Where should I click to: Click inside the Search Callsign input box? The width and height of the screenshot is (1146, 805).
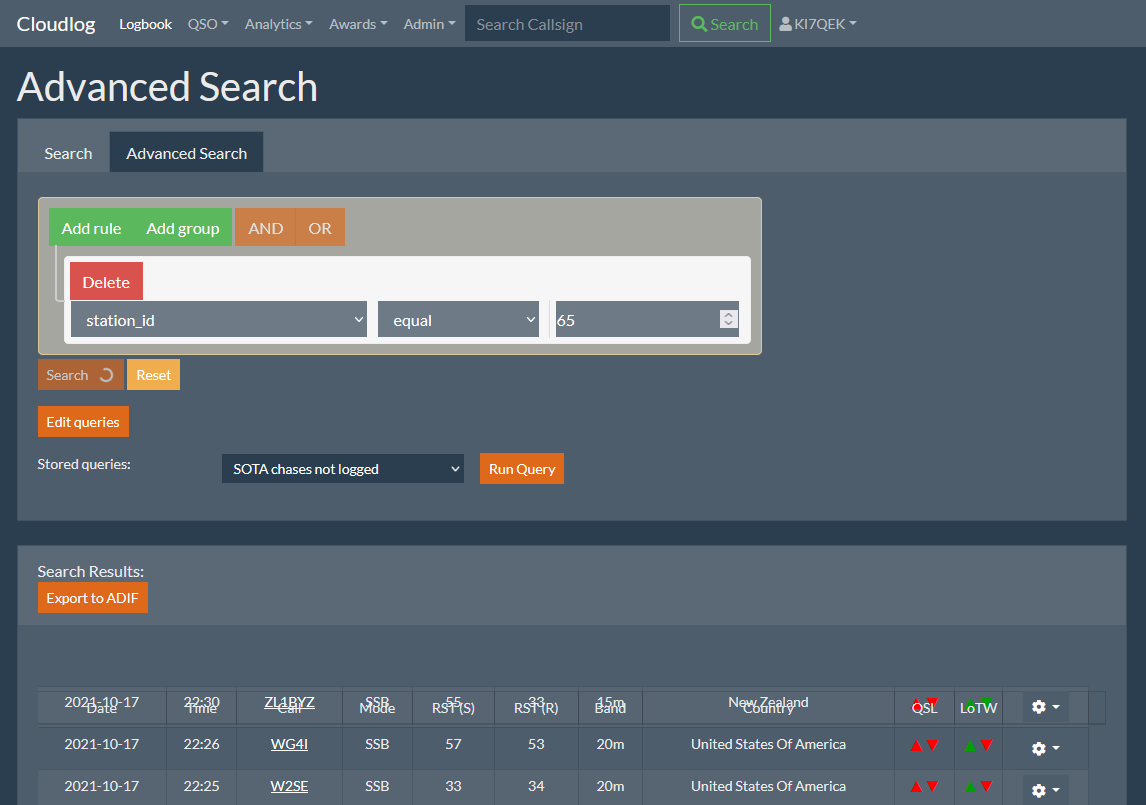567,23
